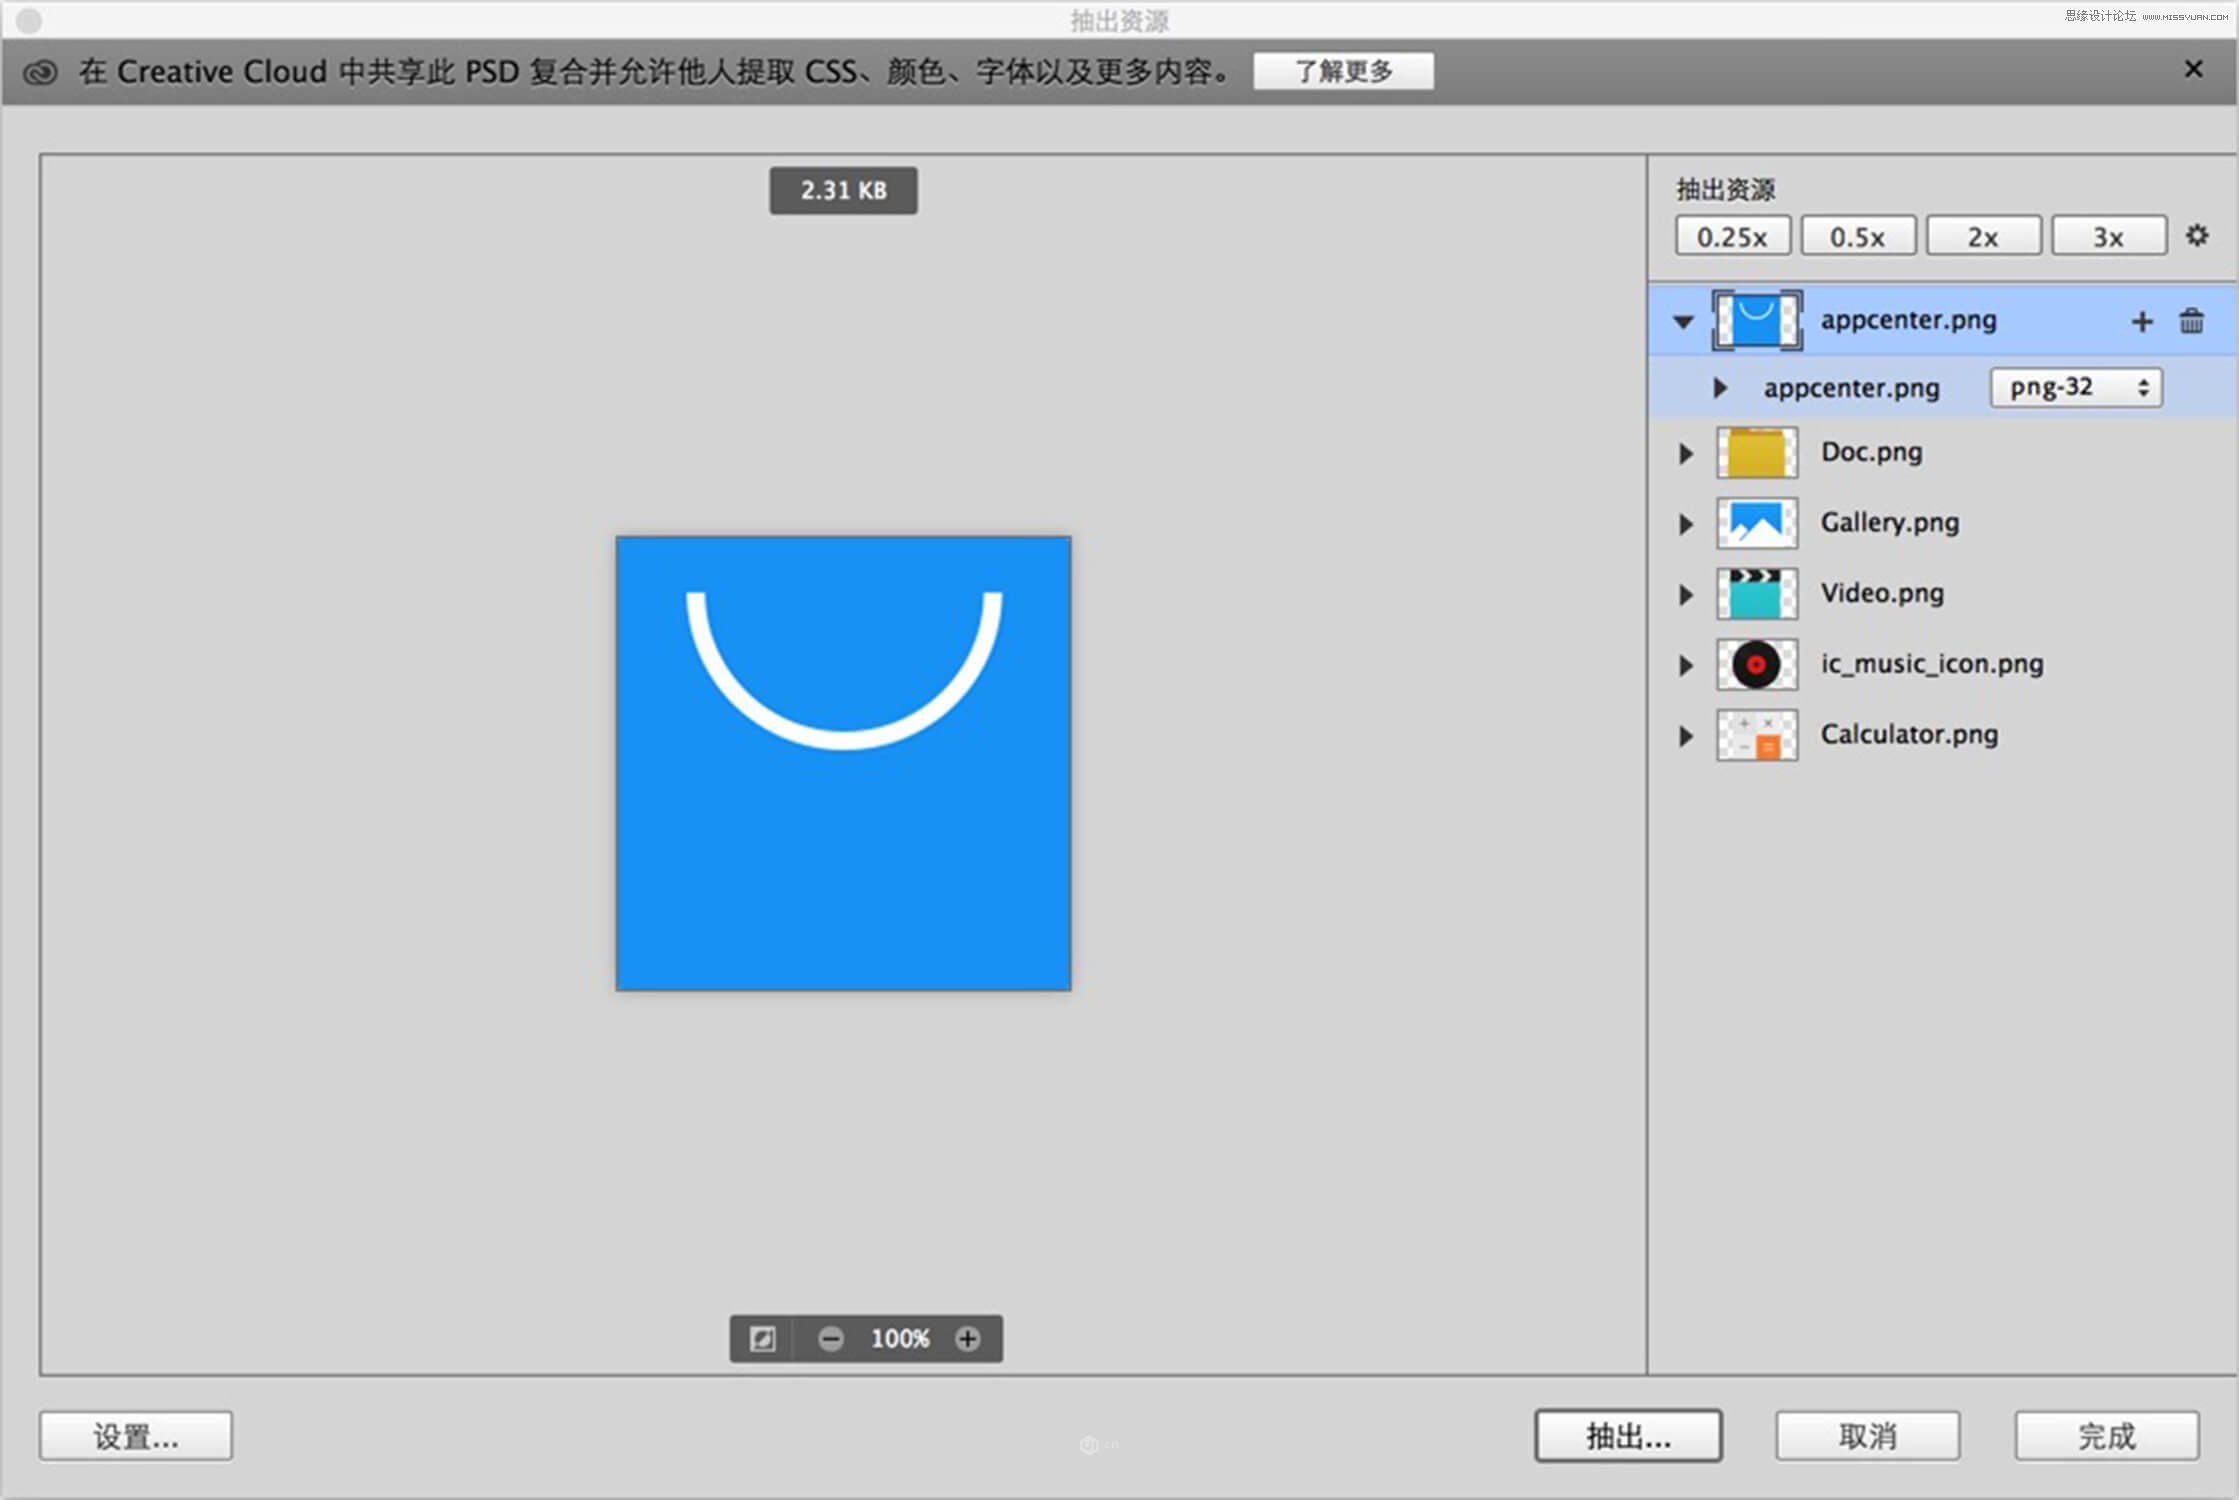Select the Gallery.png file name
Image resolution: width=2239 pixels, height=1500 pixels.
tap(1889, 523)
